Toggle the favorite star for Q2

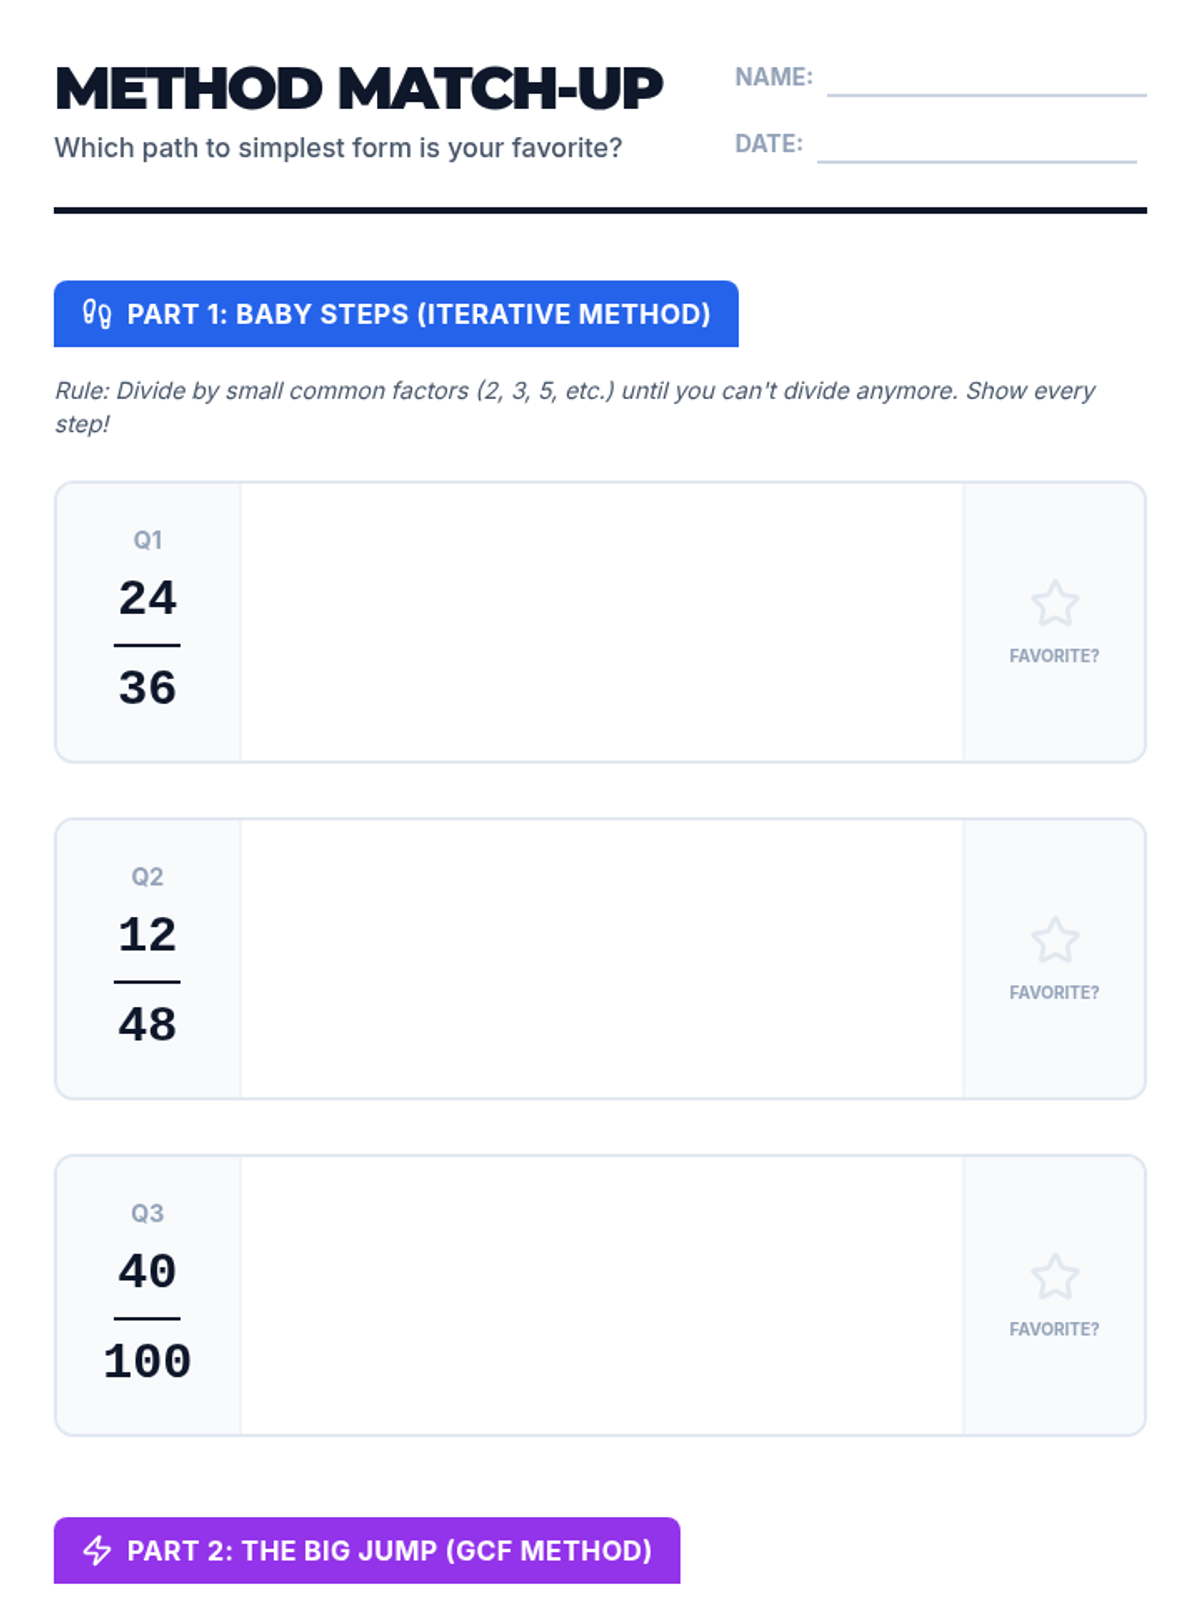click(1054, 940)
